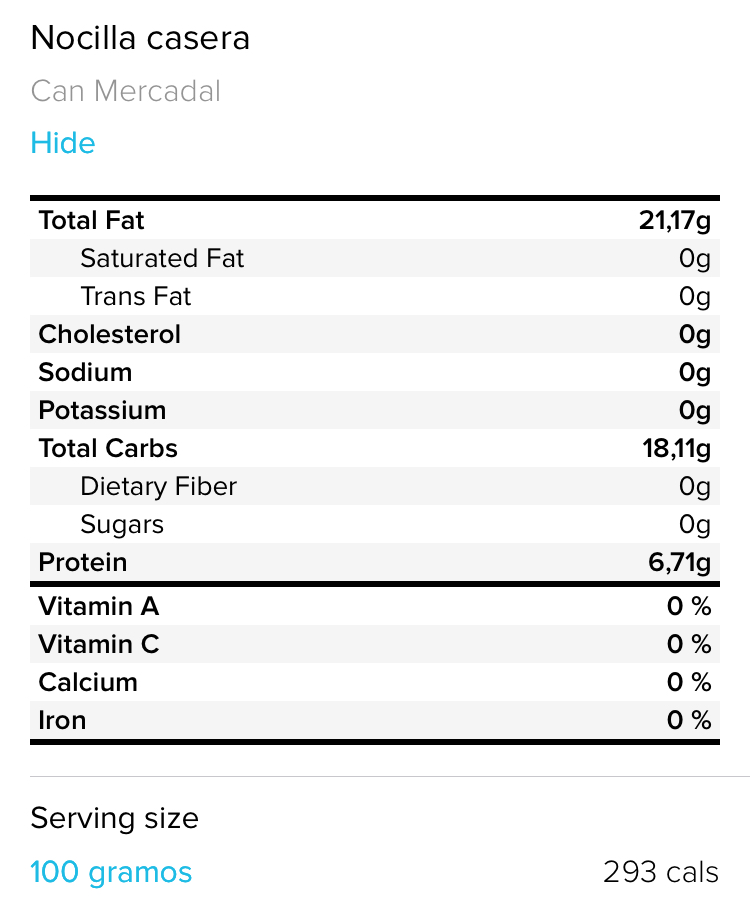Select the Cholesterol row
This screenshot has width=750, height=902.
point(374,334)
